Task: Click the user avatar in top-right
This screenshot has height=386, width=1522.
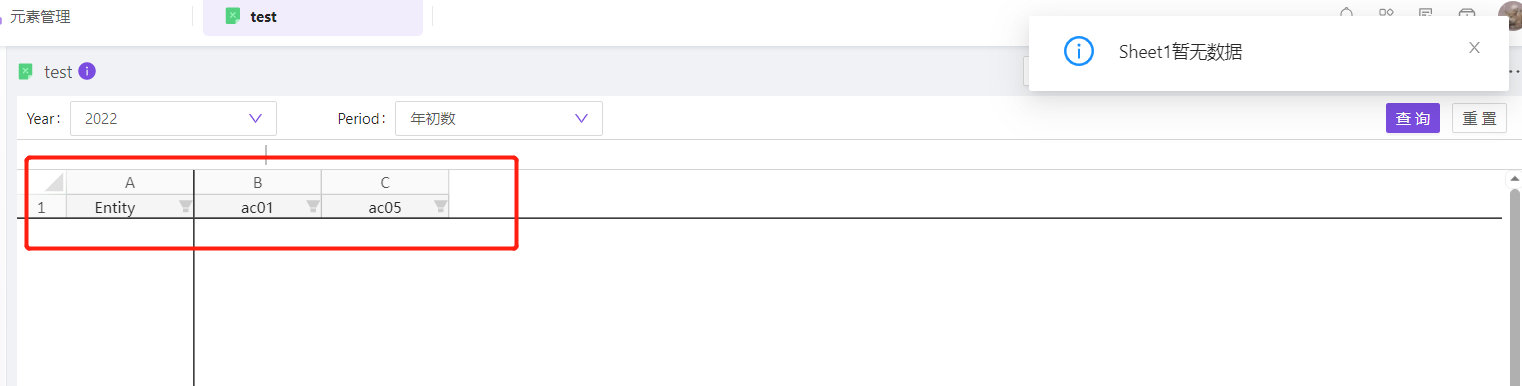Action: [1510, 15]
